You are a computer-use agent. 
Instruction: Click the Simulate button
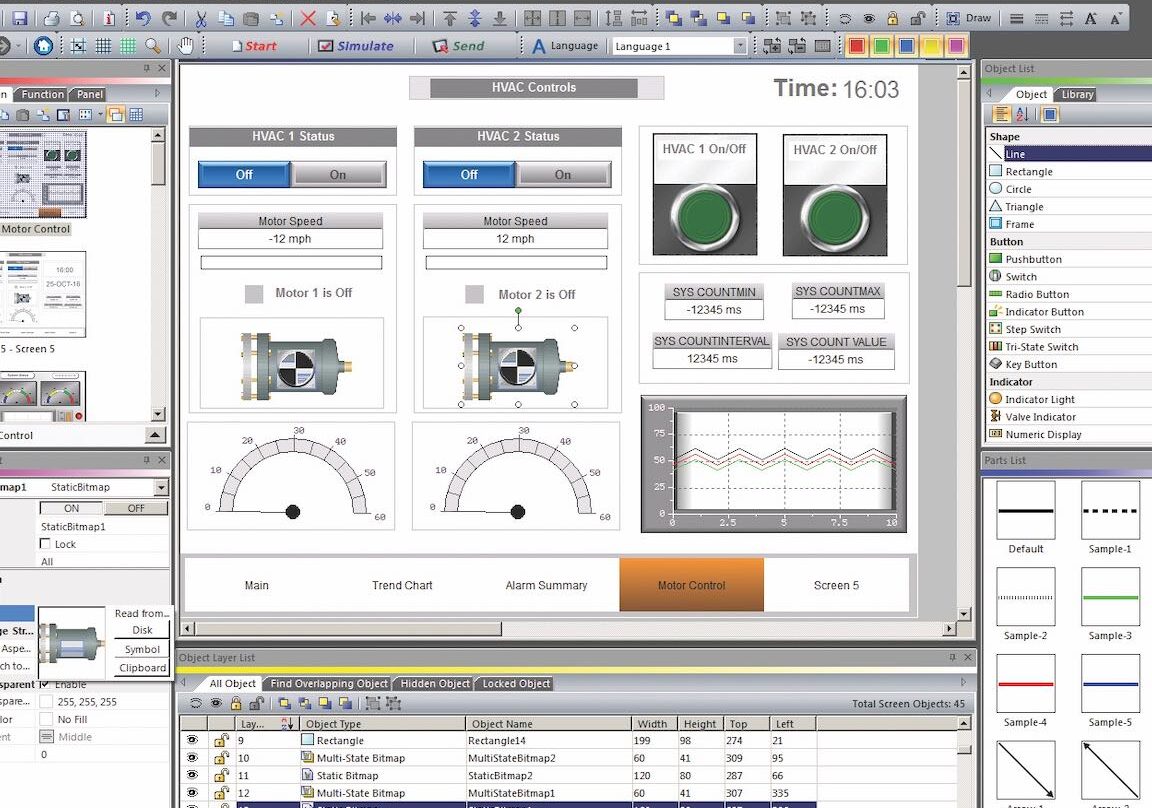tap(355, 46)
